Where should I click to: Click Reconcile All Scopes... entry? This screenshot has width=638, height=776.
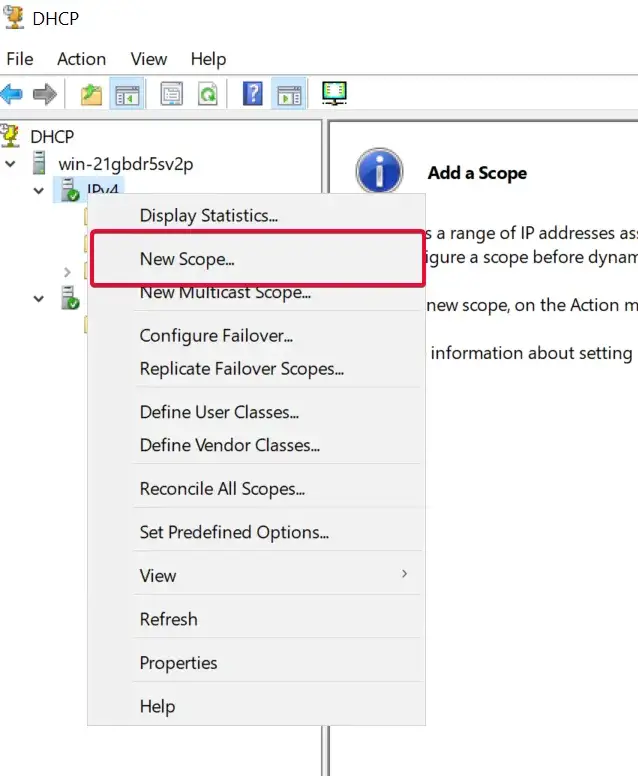[222, 489]
